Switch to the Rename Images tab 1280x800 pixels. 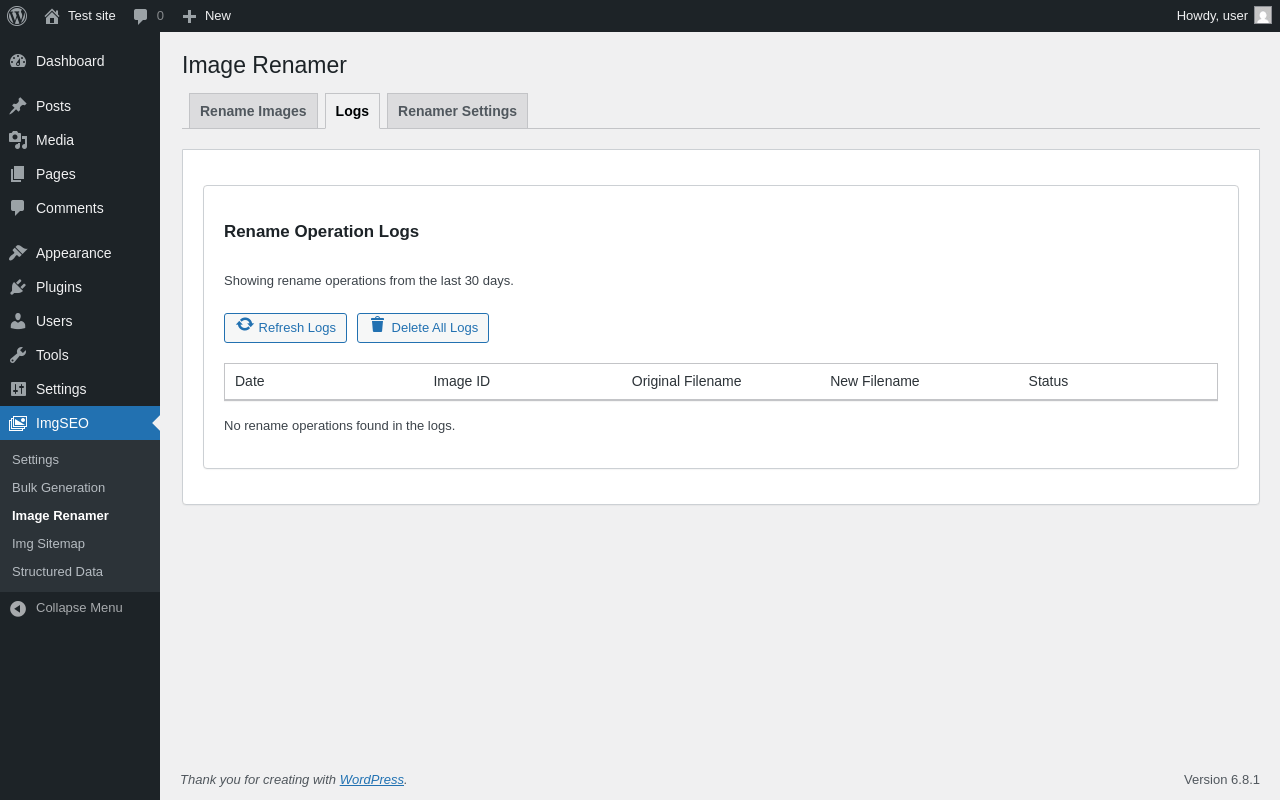coord(253,111)
